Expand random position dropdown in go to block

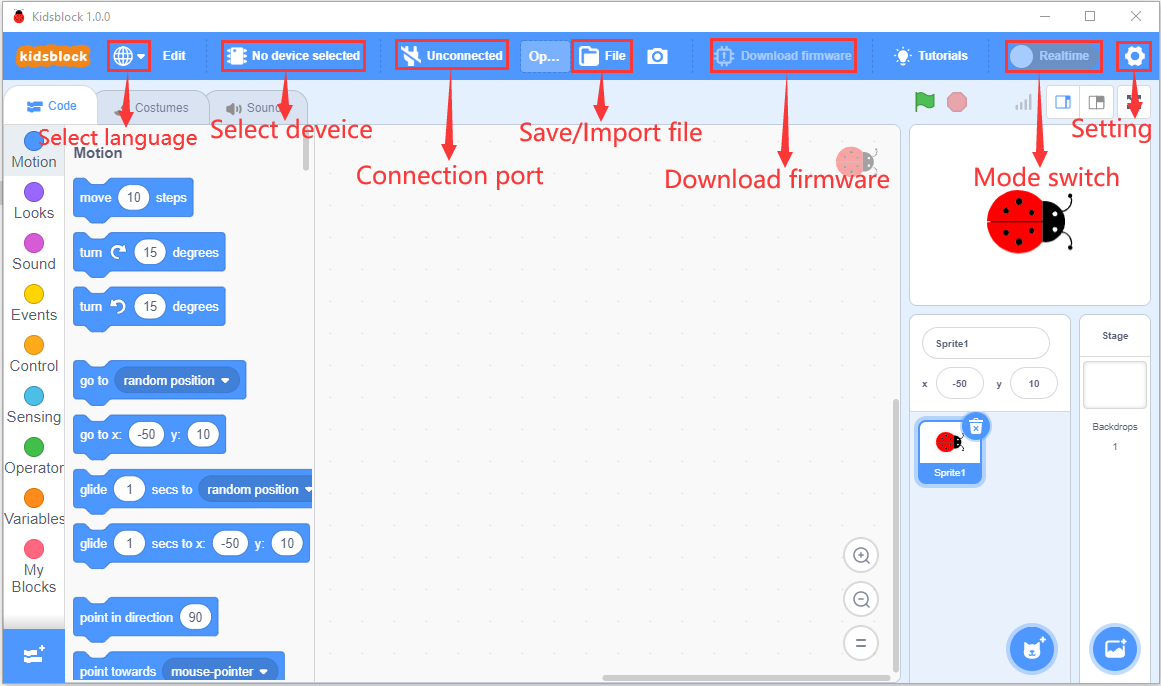point(225,381)
